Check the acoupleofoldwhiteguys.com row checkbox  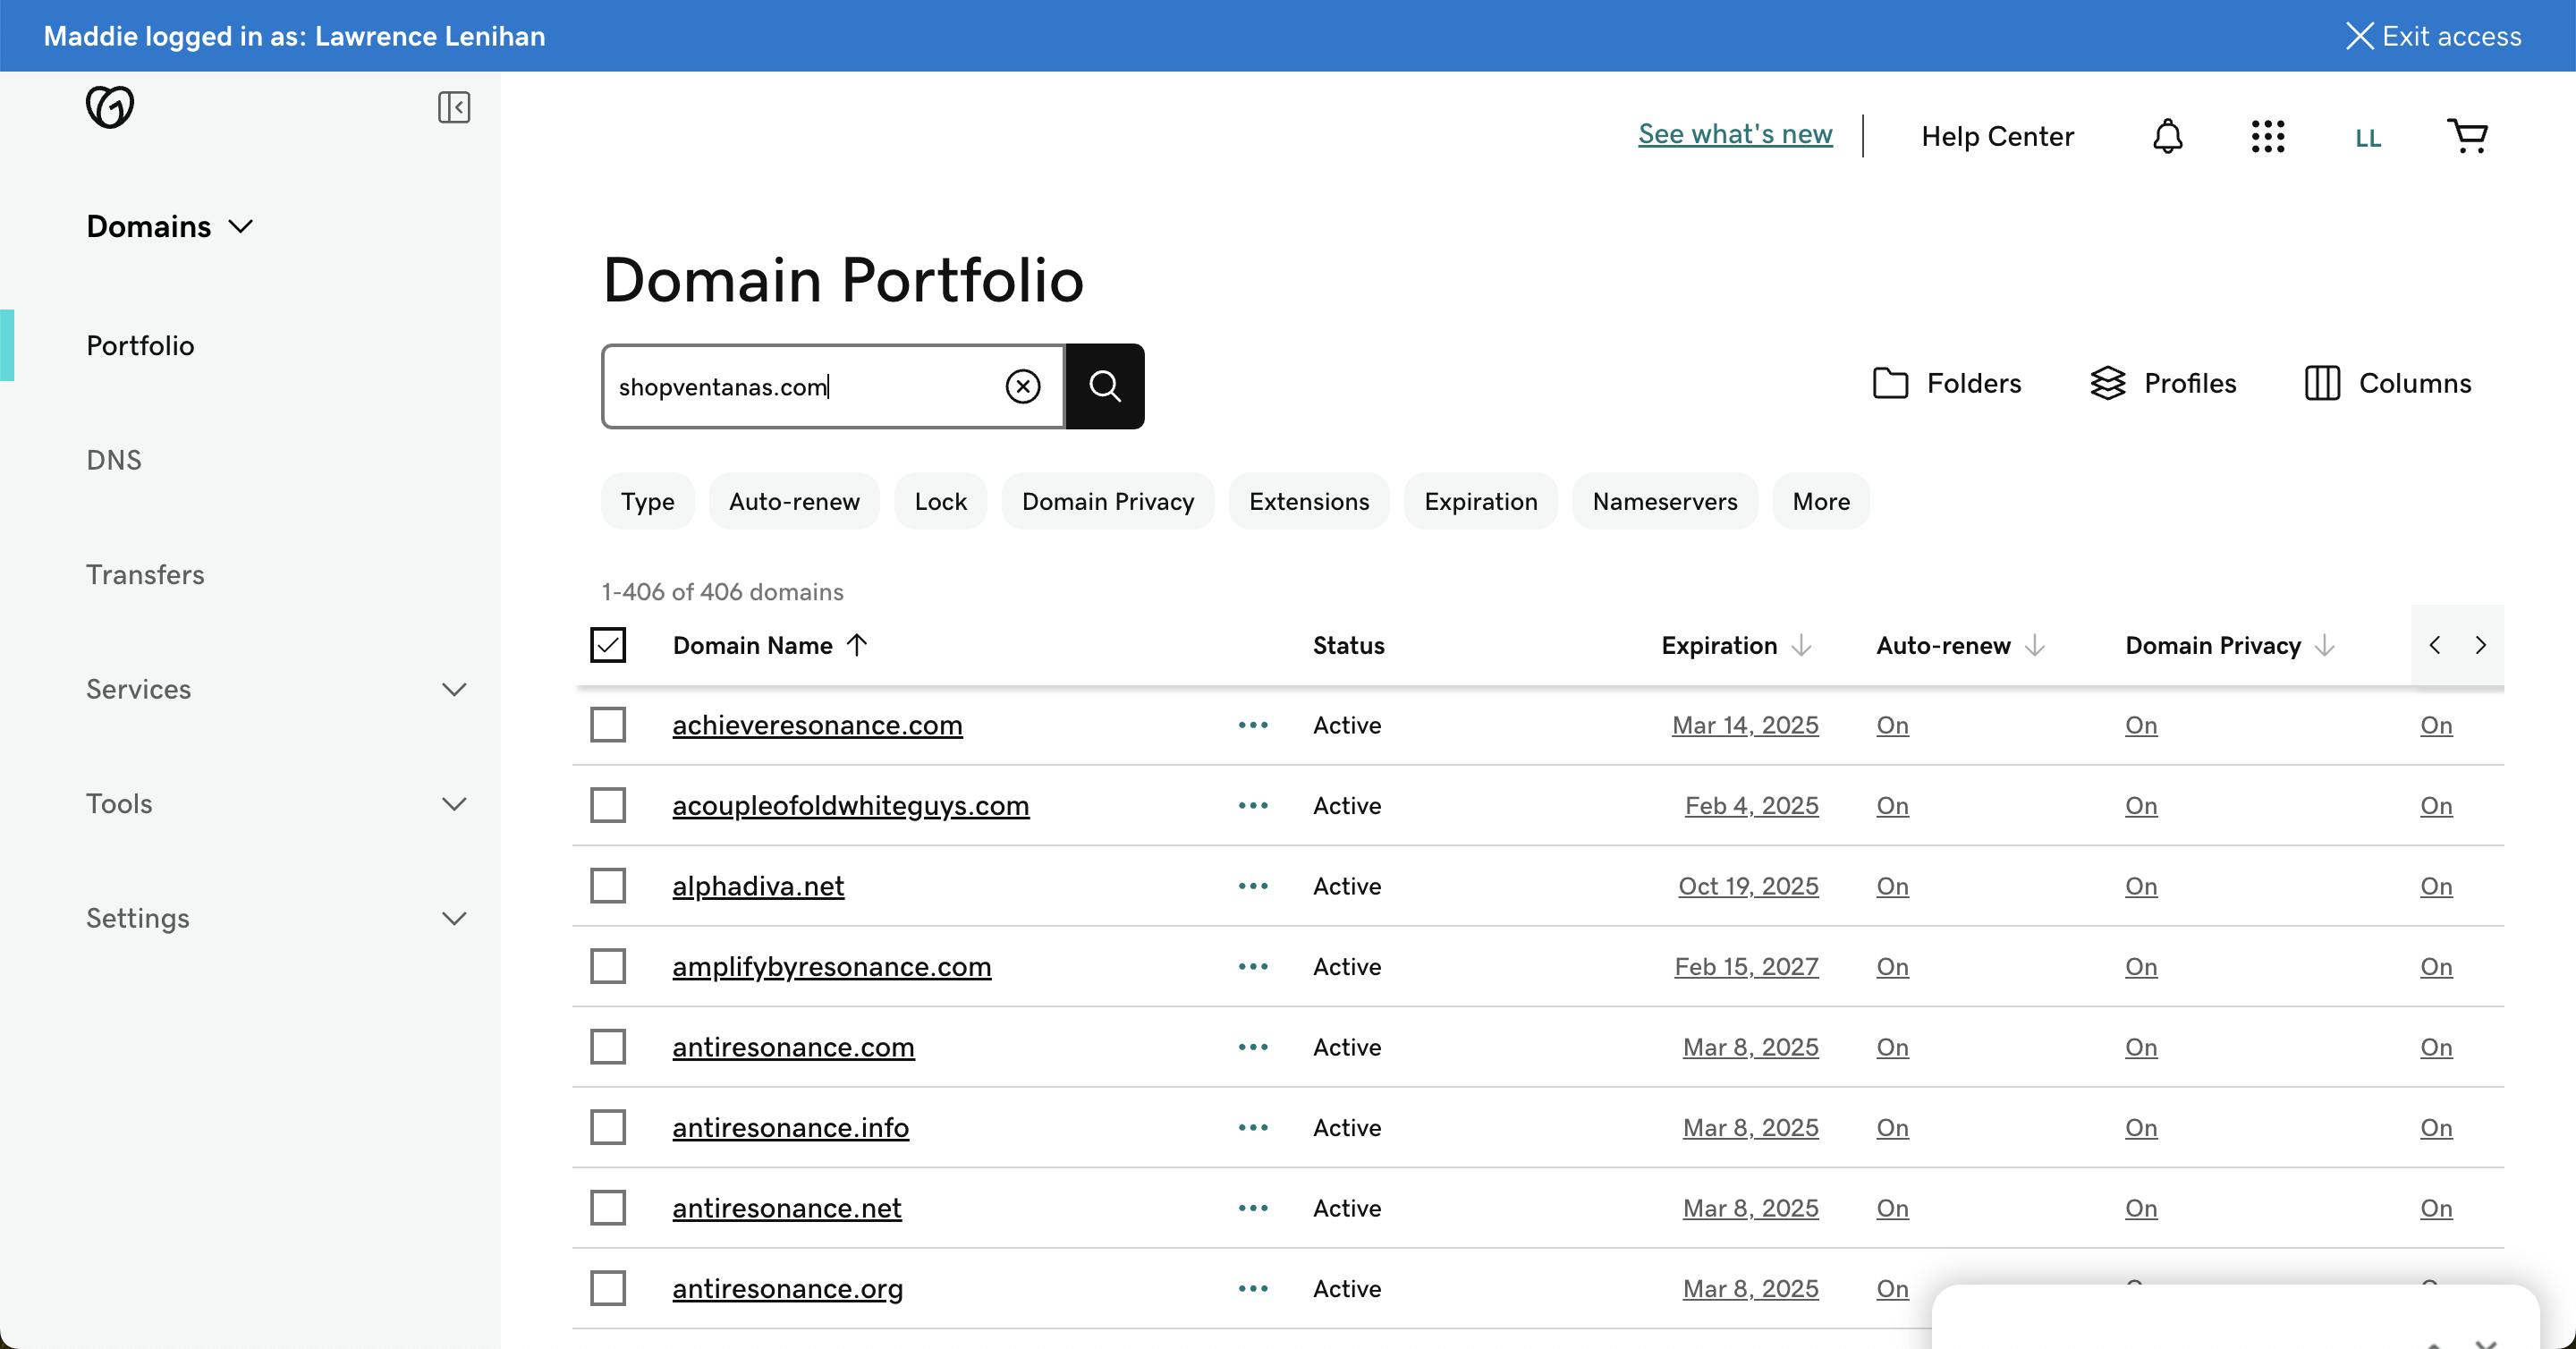[608, 806]
